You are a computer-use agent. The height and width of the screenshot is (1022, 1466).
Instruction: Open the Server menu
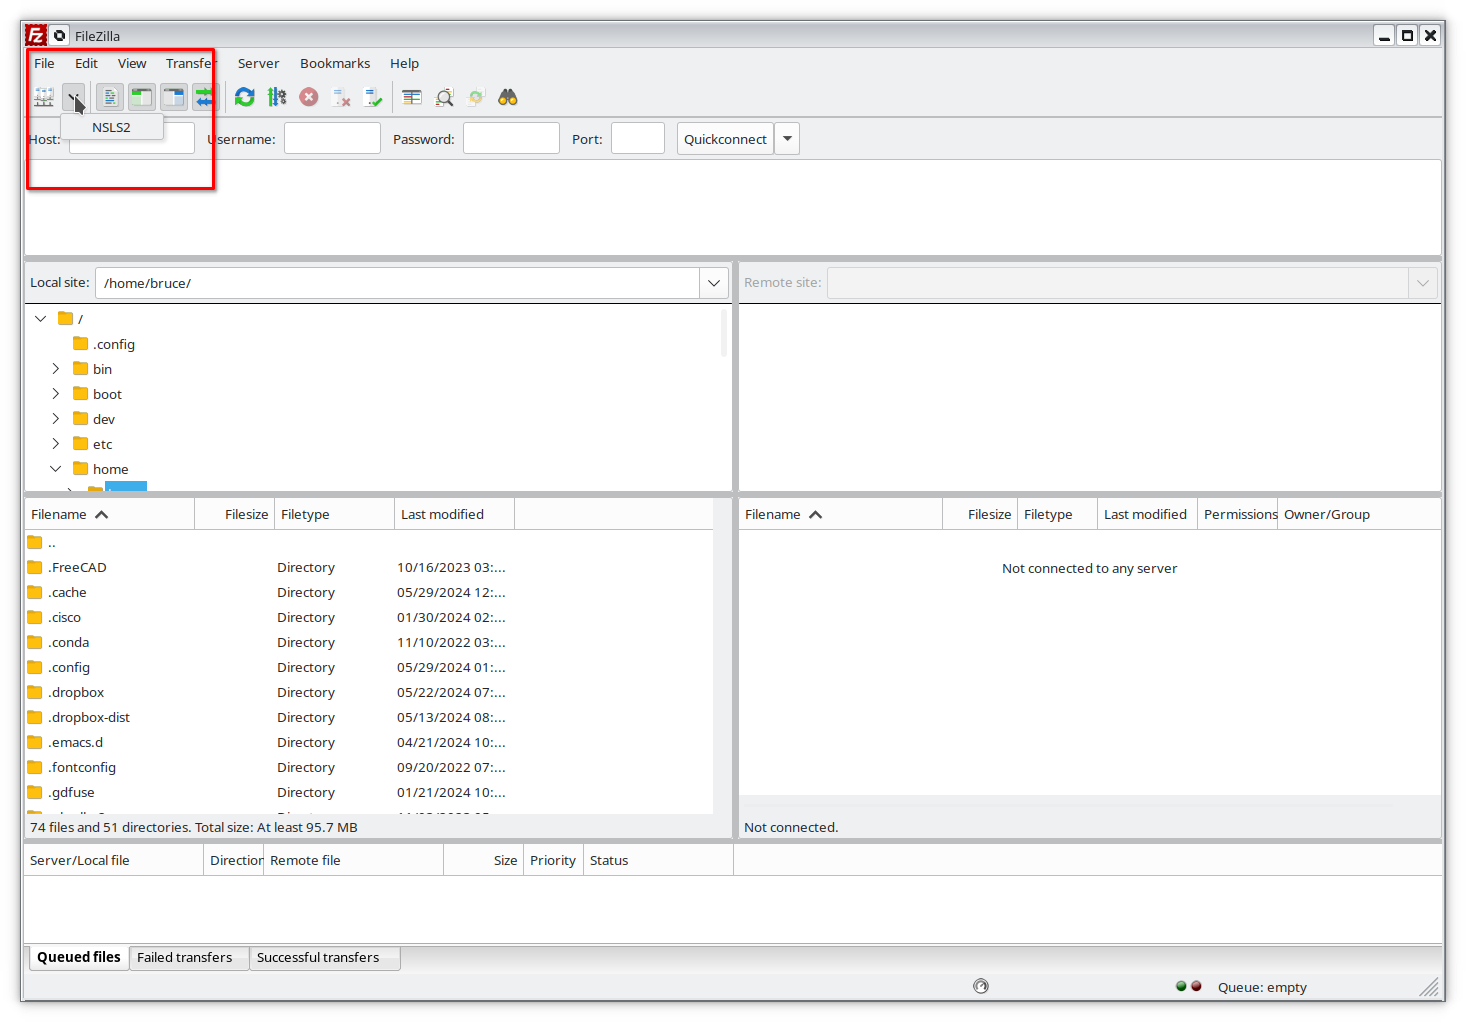[x=258, y=63]
